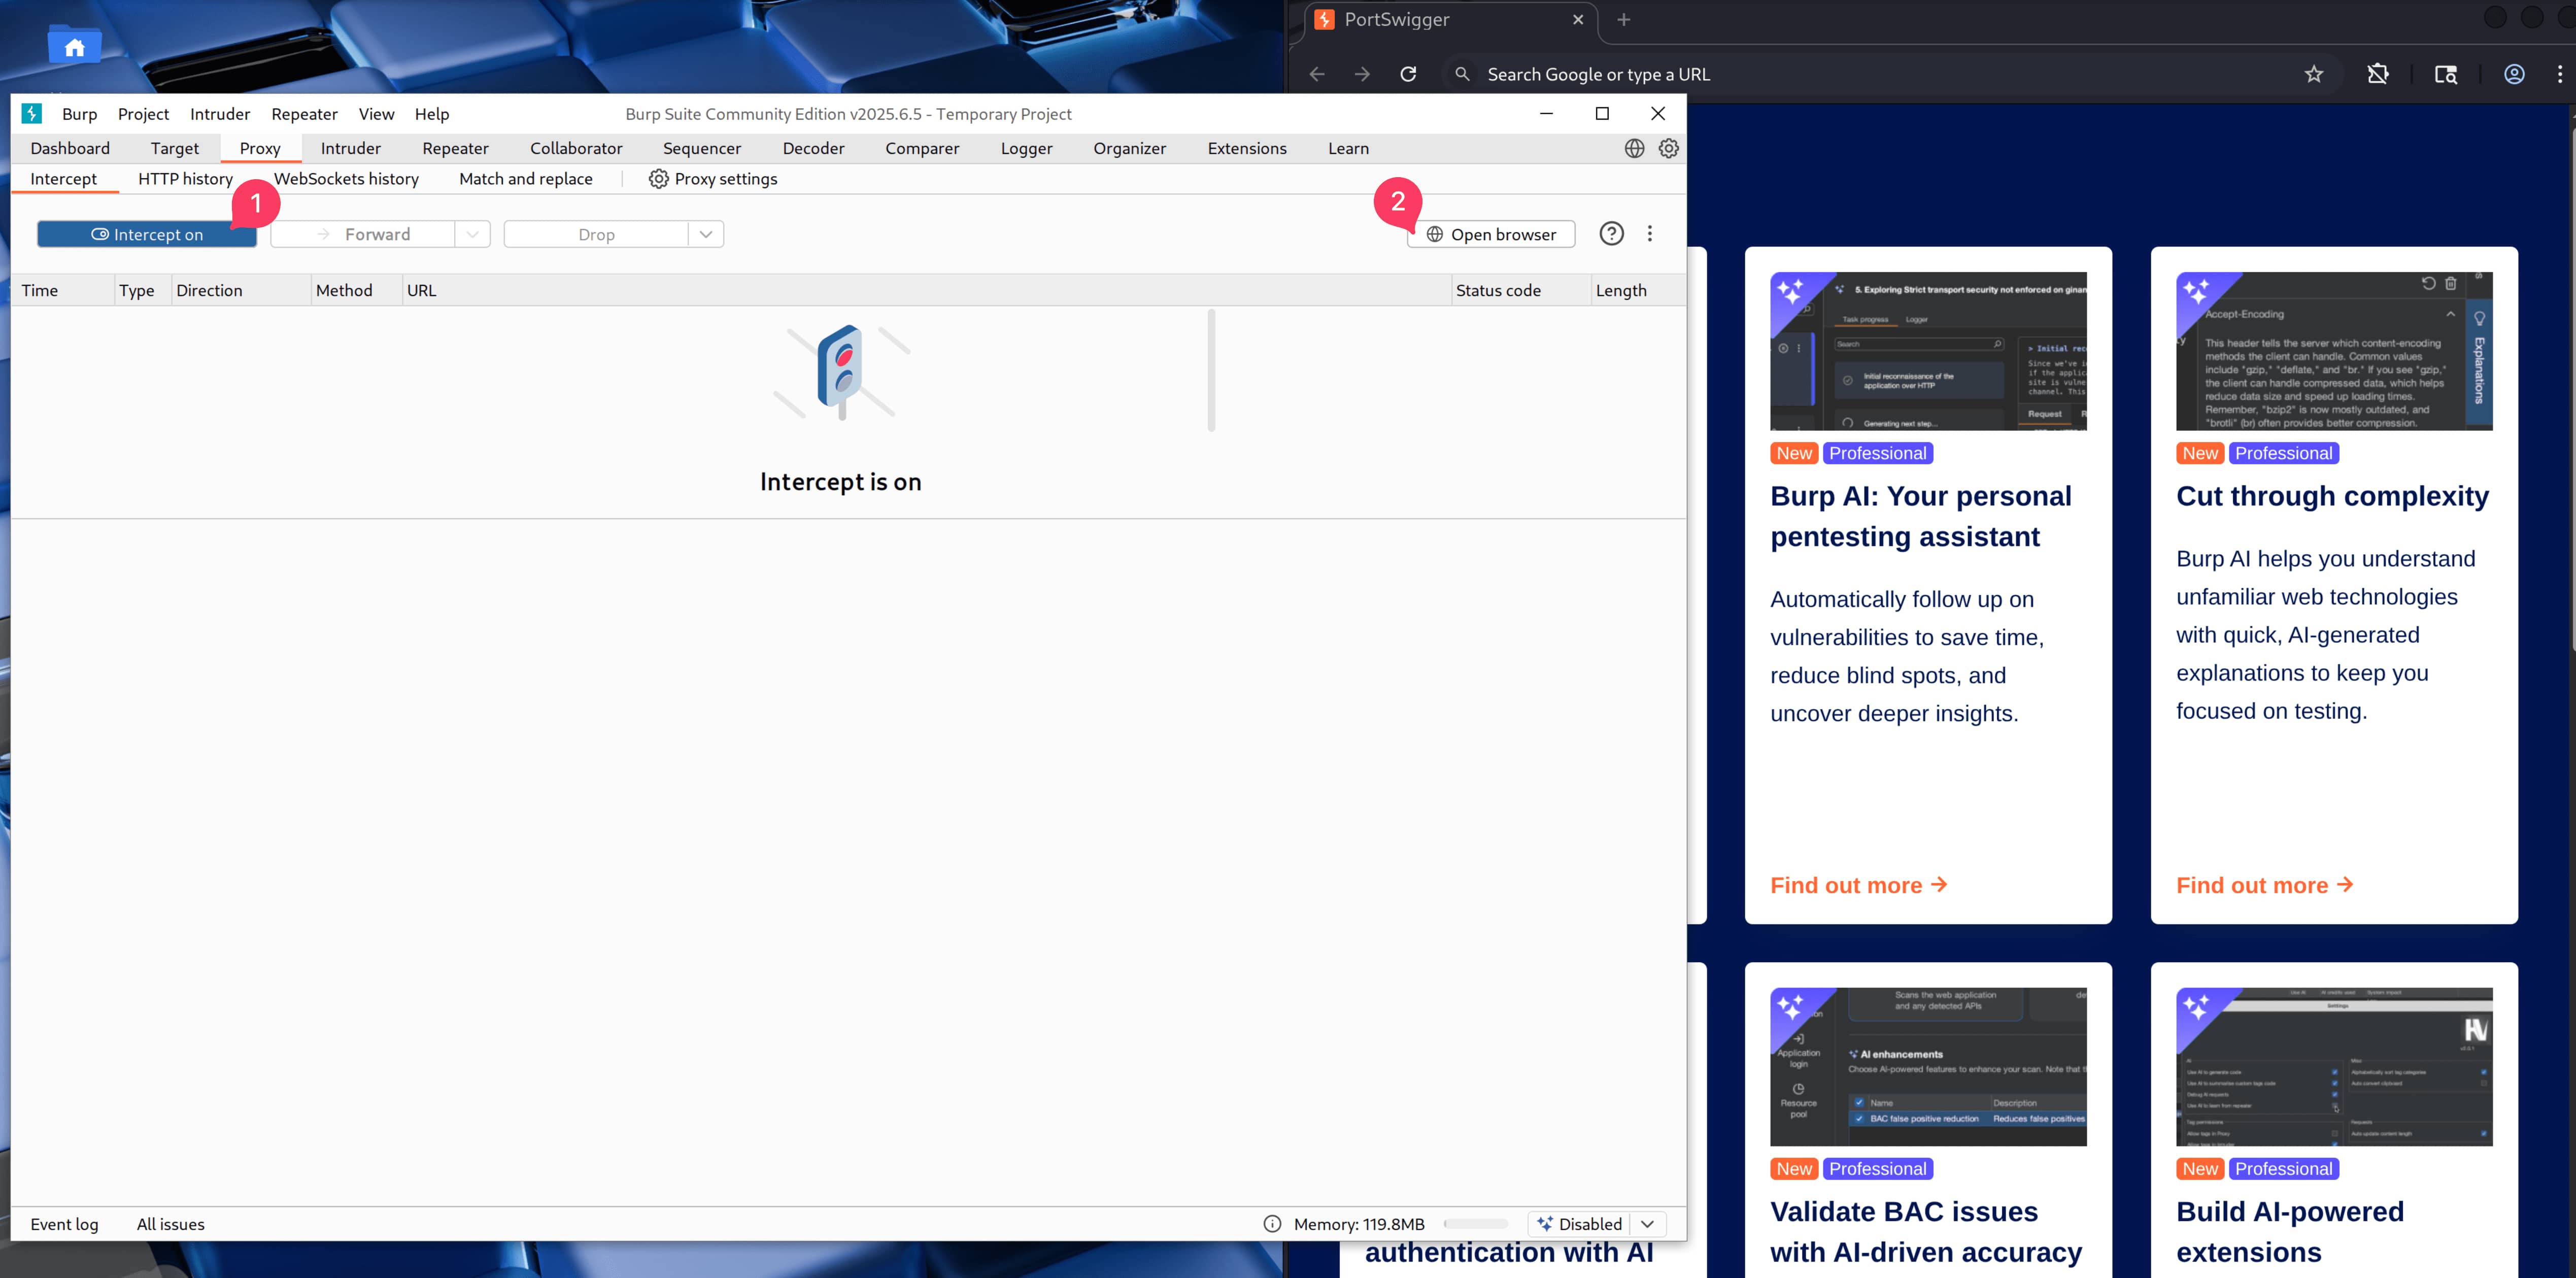This screenshot has width=2576, height=1278.
Task: Click the Burp settings gear icon
Action: 1668,148
